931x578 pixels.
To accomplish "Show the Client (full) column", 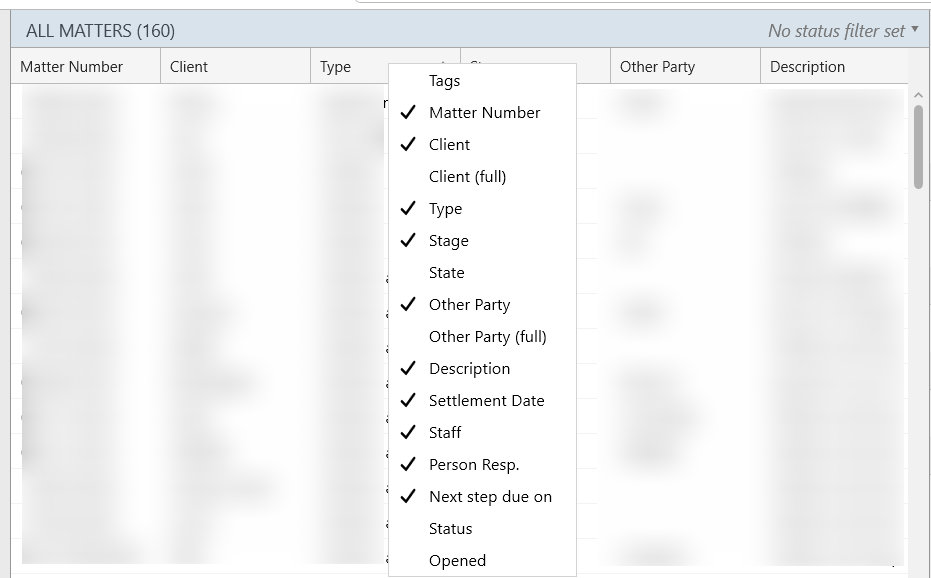I will point(467,177).
